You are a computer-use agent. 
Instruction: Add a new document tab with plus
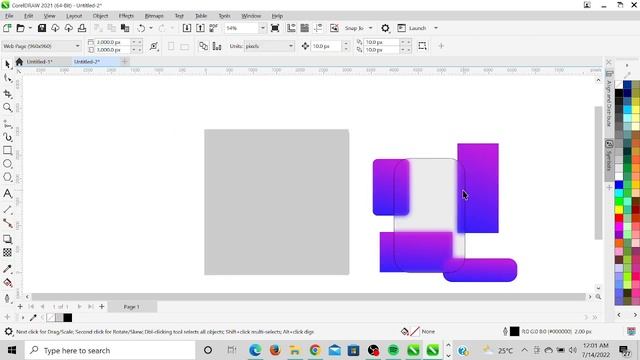click(124, 61)
